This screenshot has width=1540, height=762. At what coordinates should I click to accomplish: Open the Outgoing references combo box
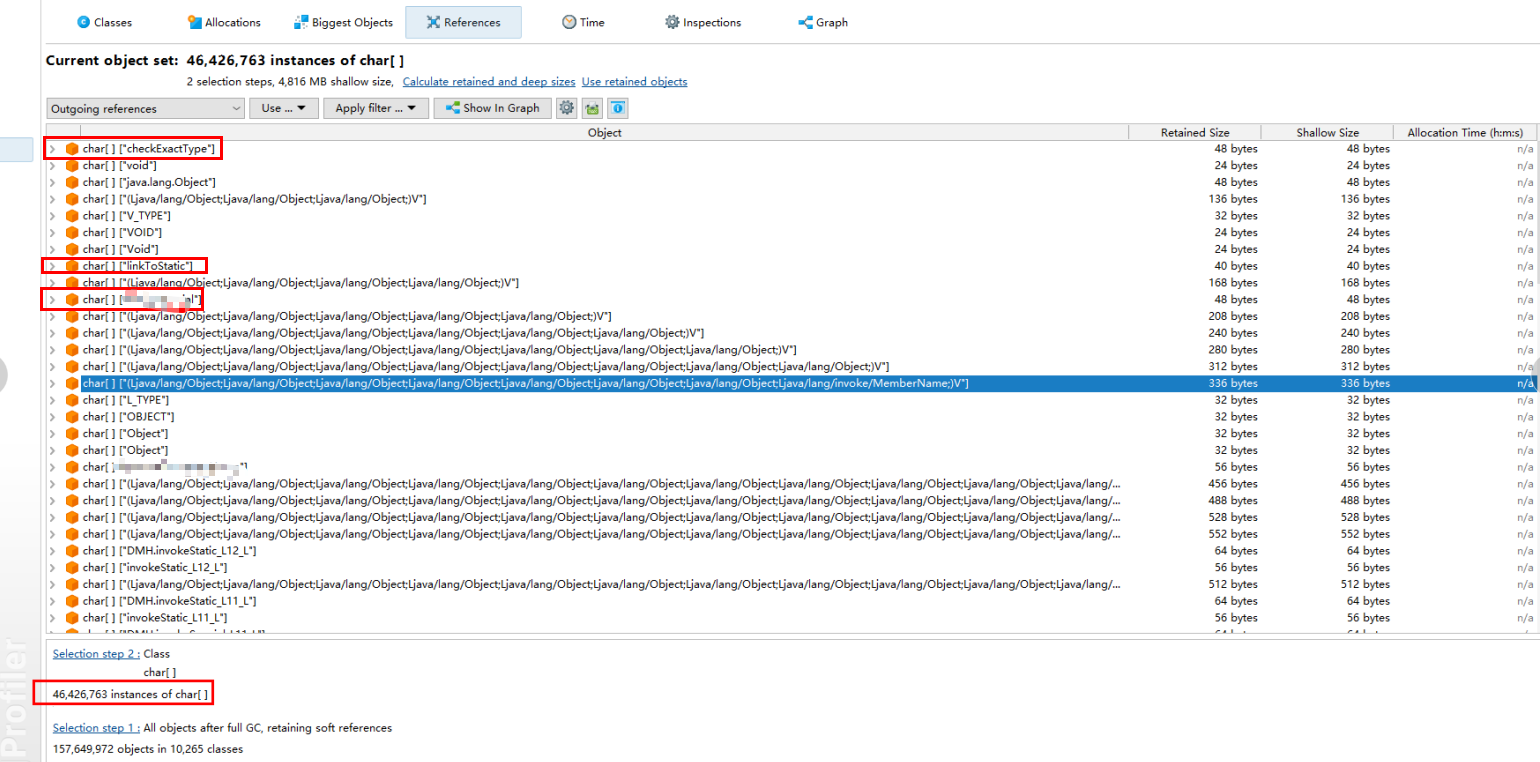145,108
